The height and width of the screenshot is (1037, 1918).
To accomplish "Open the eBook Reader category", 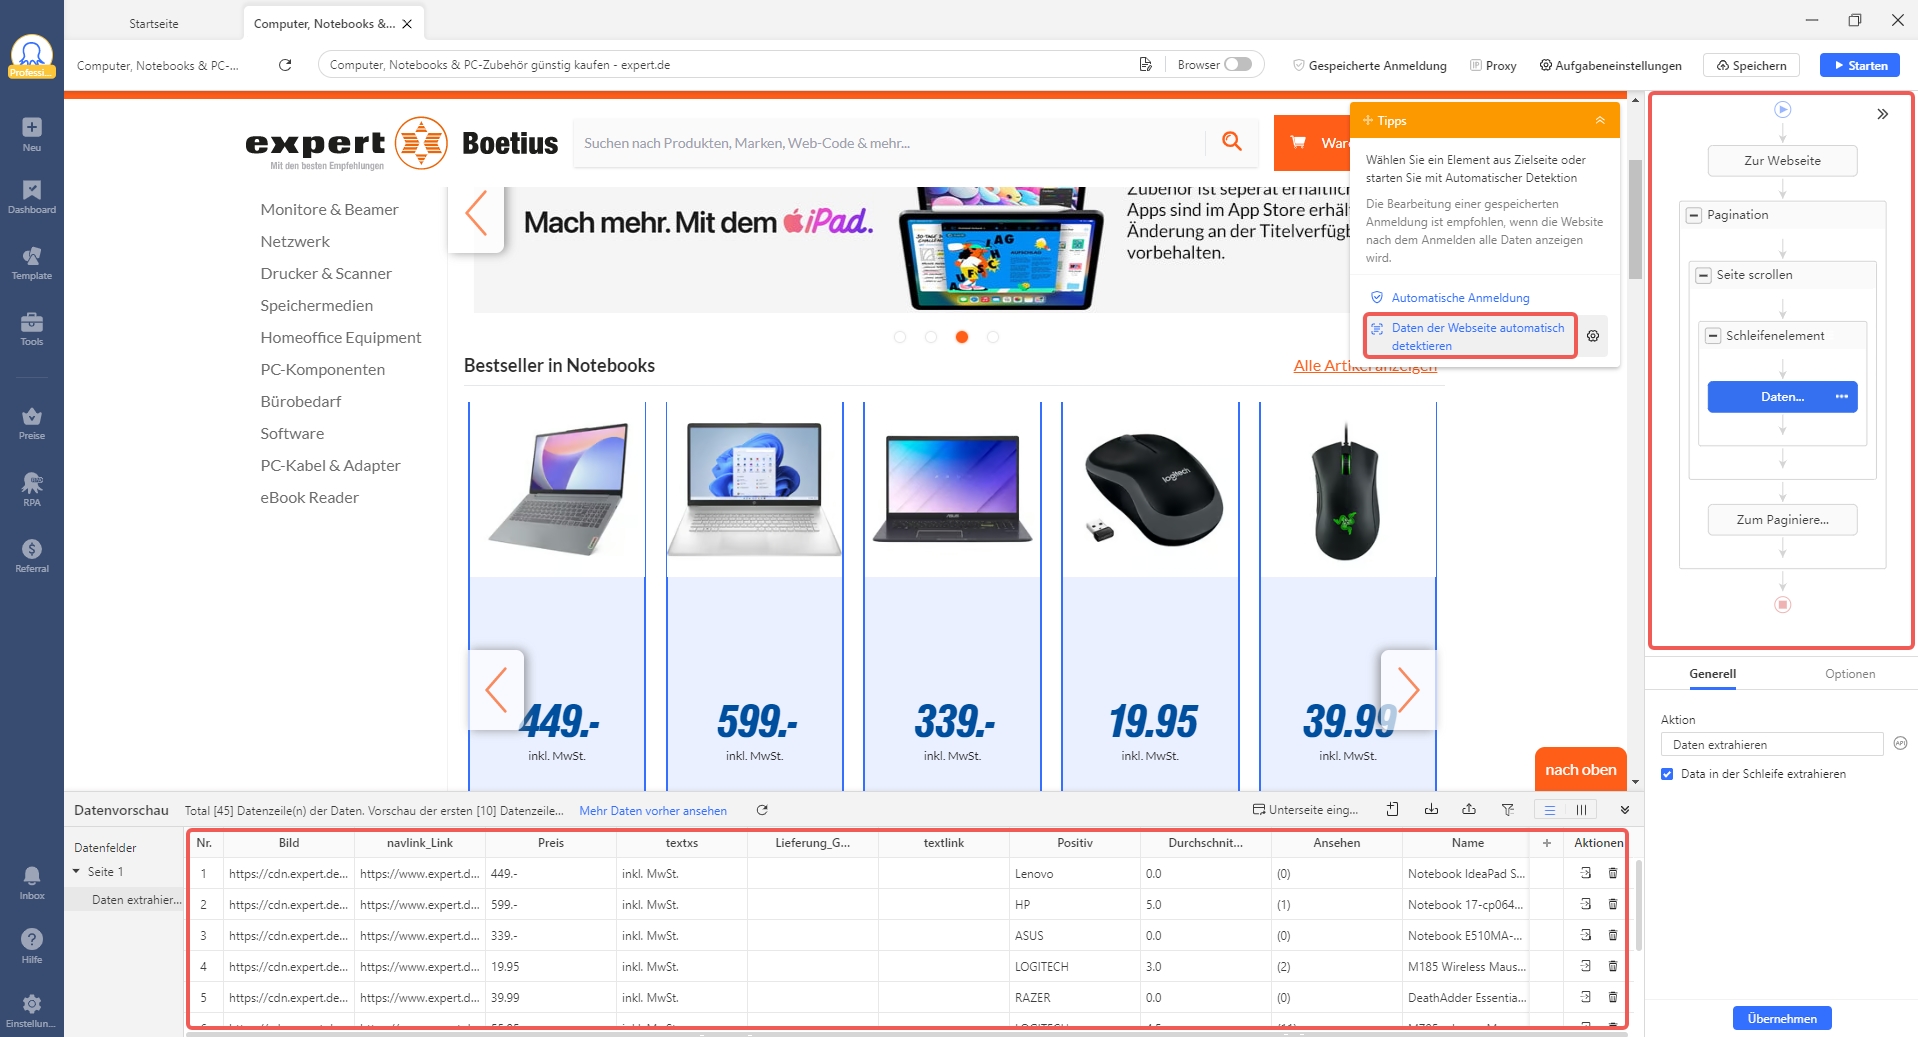I will pos(309,497).
